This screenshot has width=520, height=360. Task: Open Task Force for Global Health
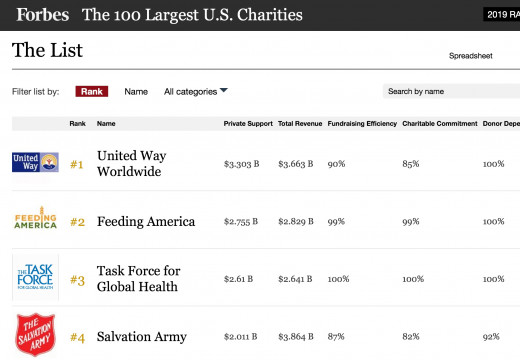138,279
